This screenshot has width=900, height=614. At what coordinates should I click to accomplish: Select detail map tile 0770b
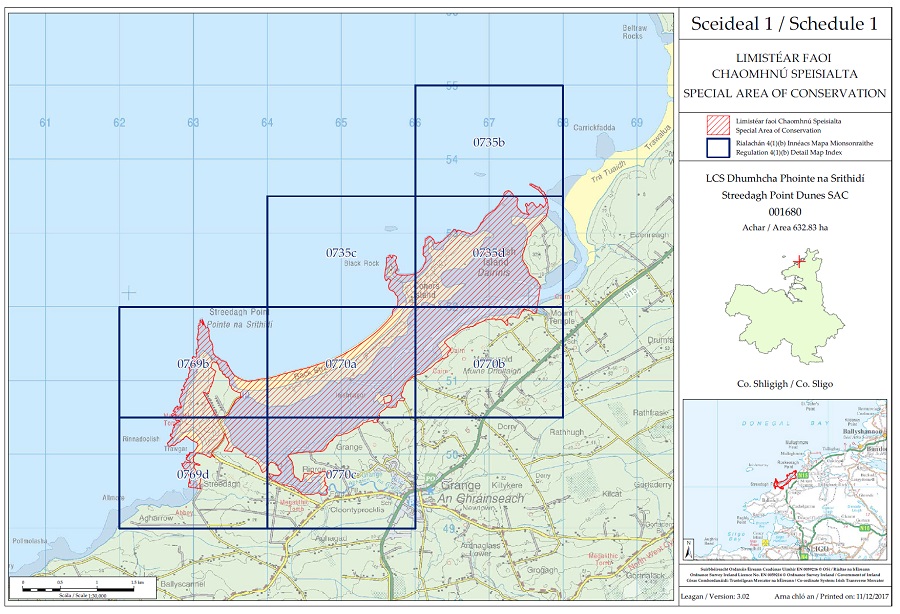pos(489,362)
